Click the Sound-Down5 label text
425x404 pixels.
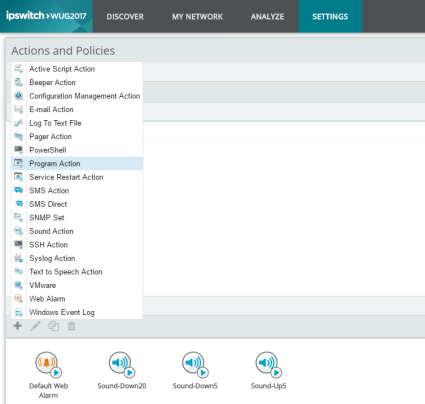pyautogui.click(x=195, y=386)
